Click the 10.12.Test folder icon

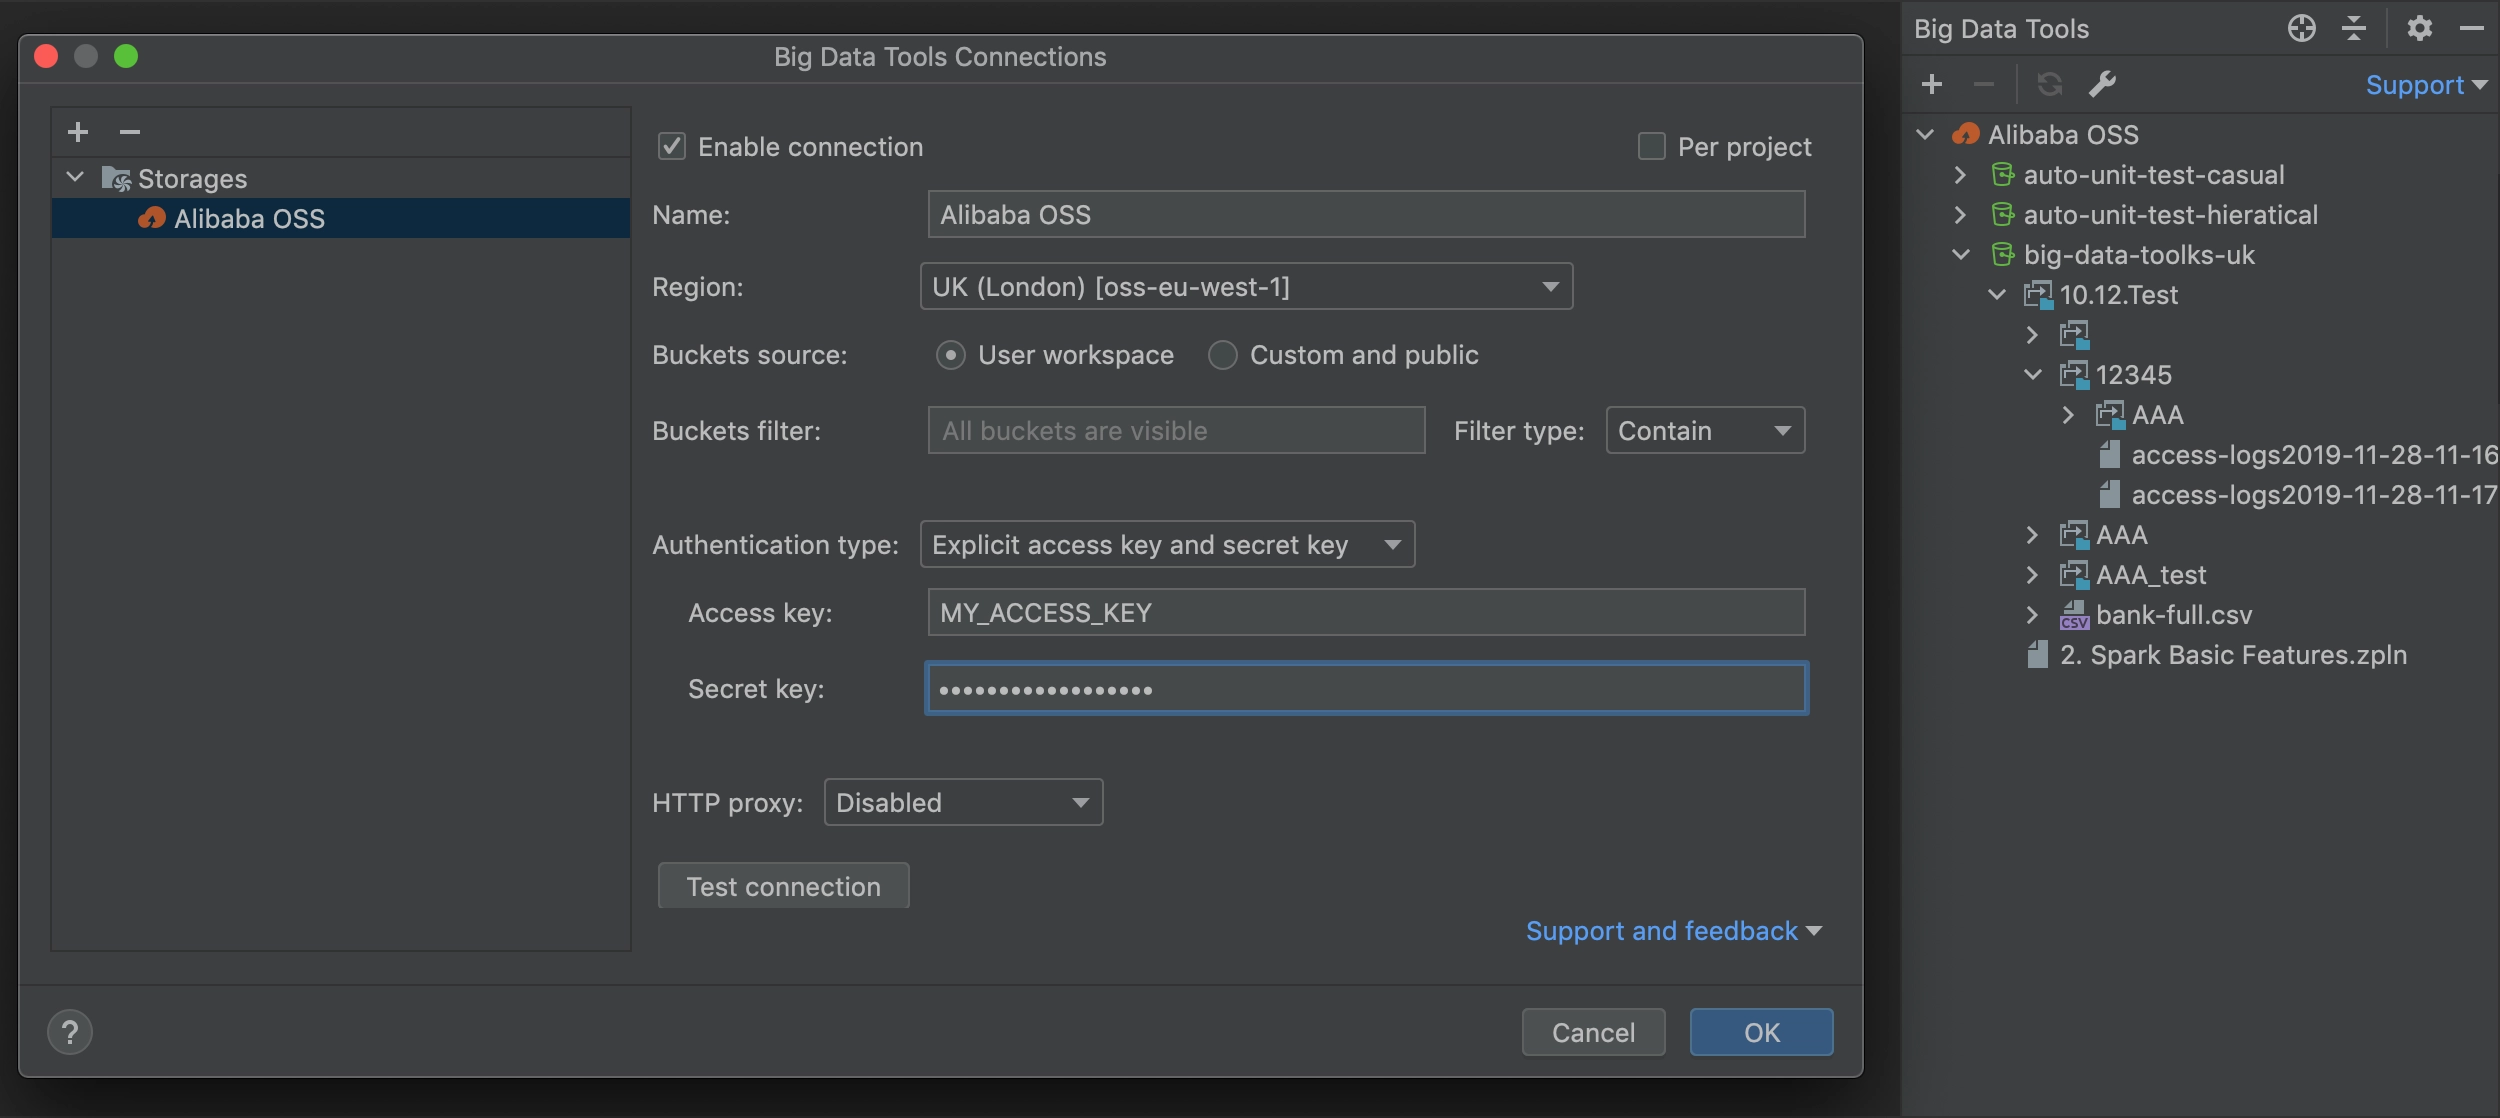coord(2038,295)
